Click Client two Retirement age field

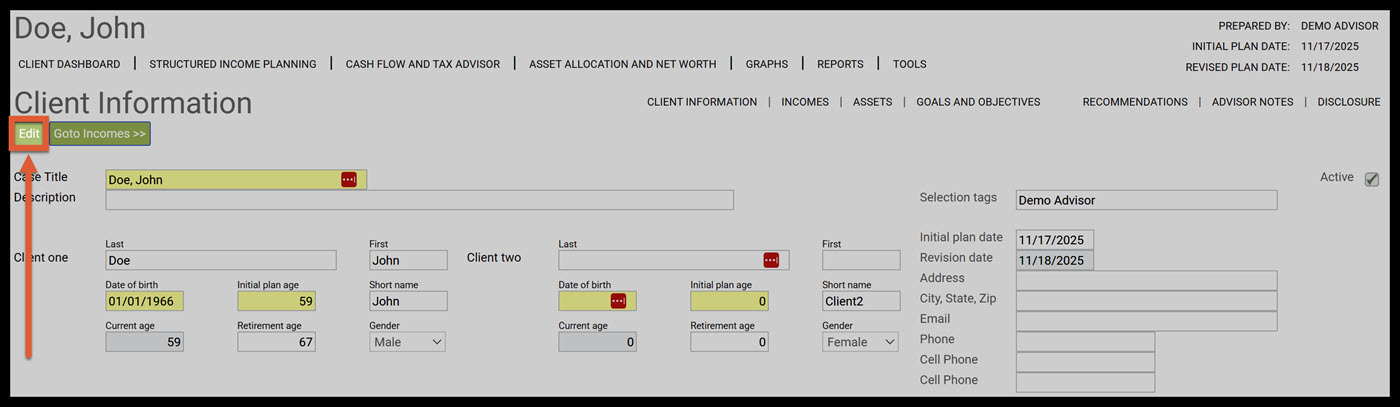tap(729, 342)
